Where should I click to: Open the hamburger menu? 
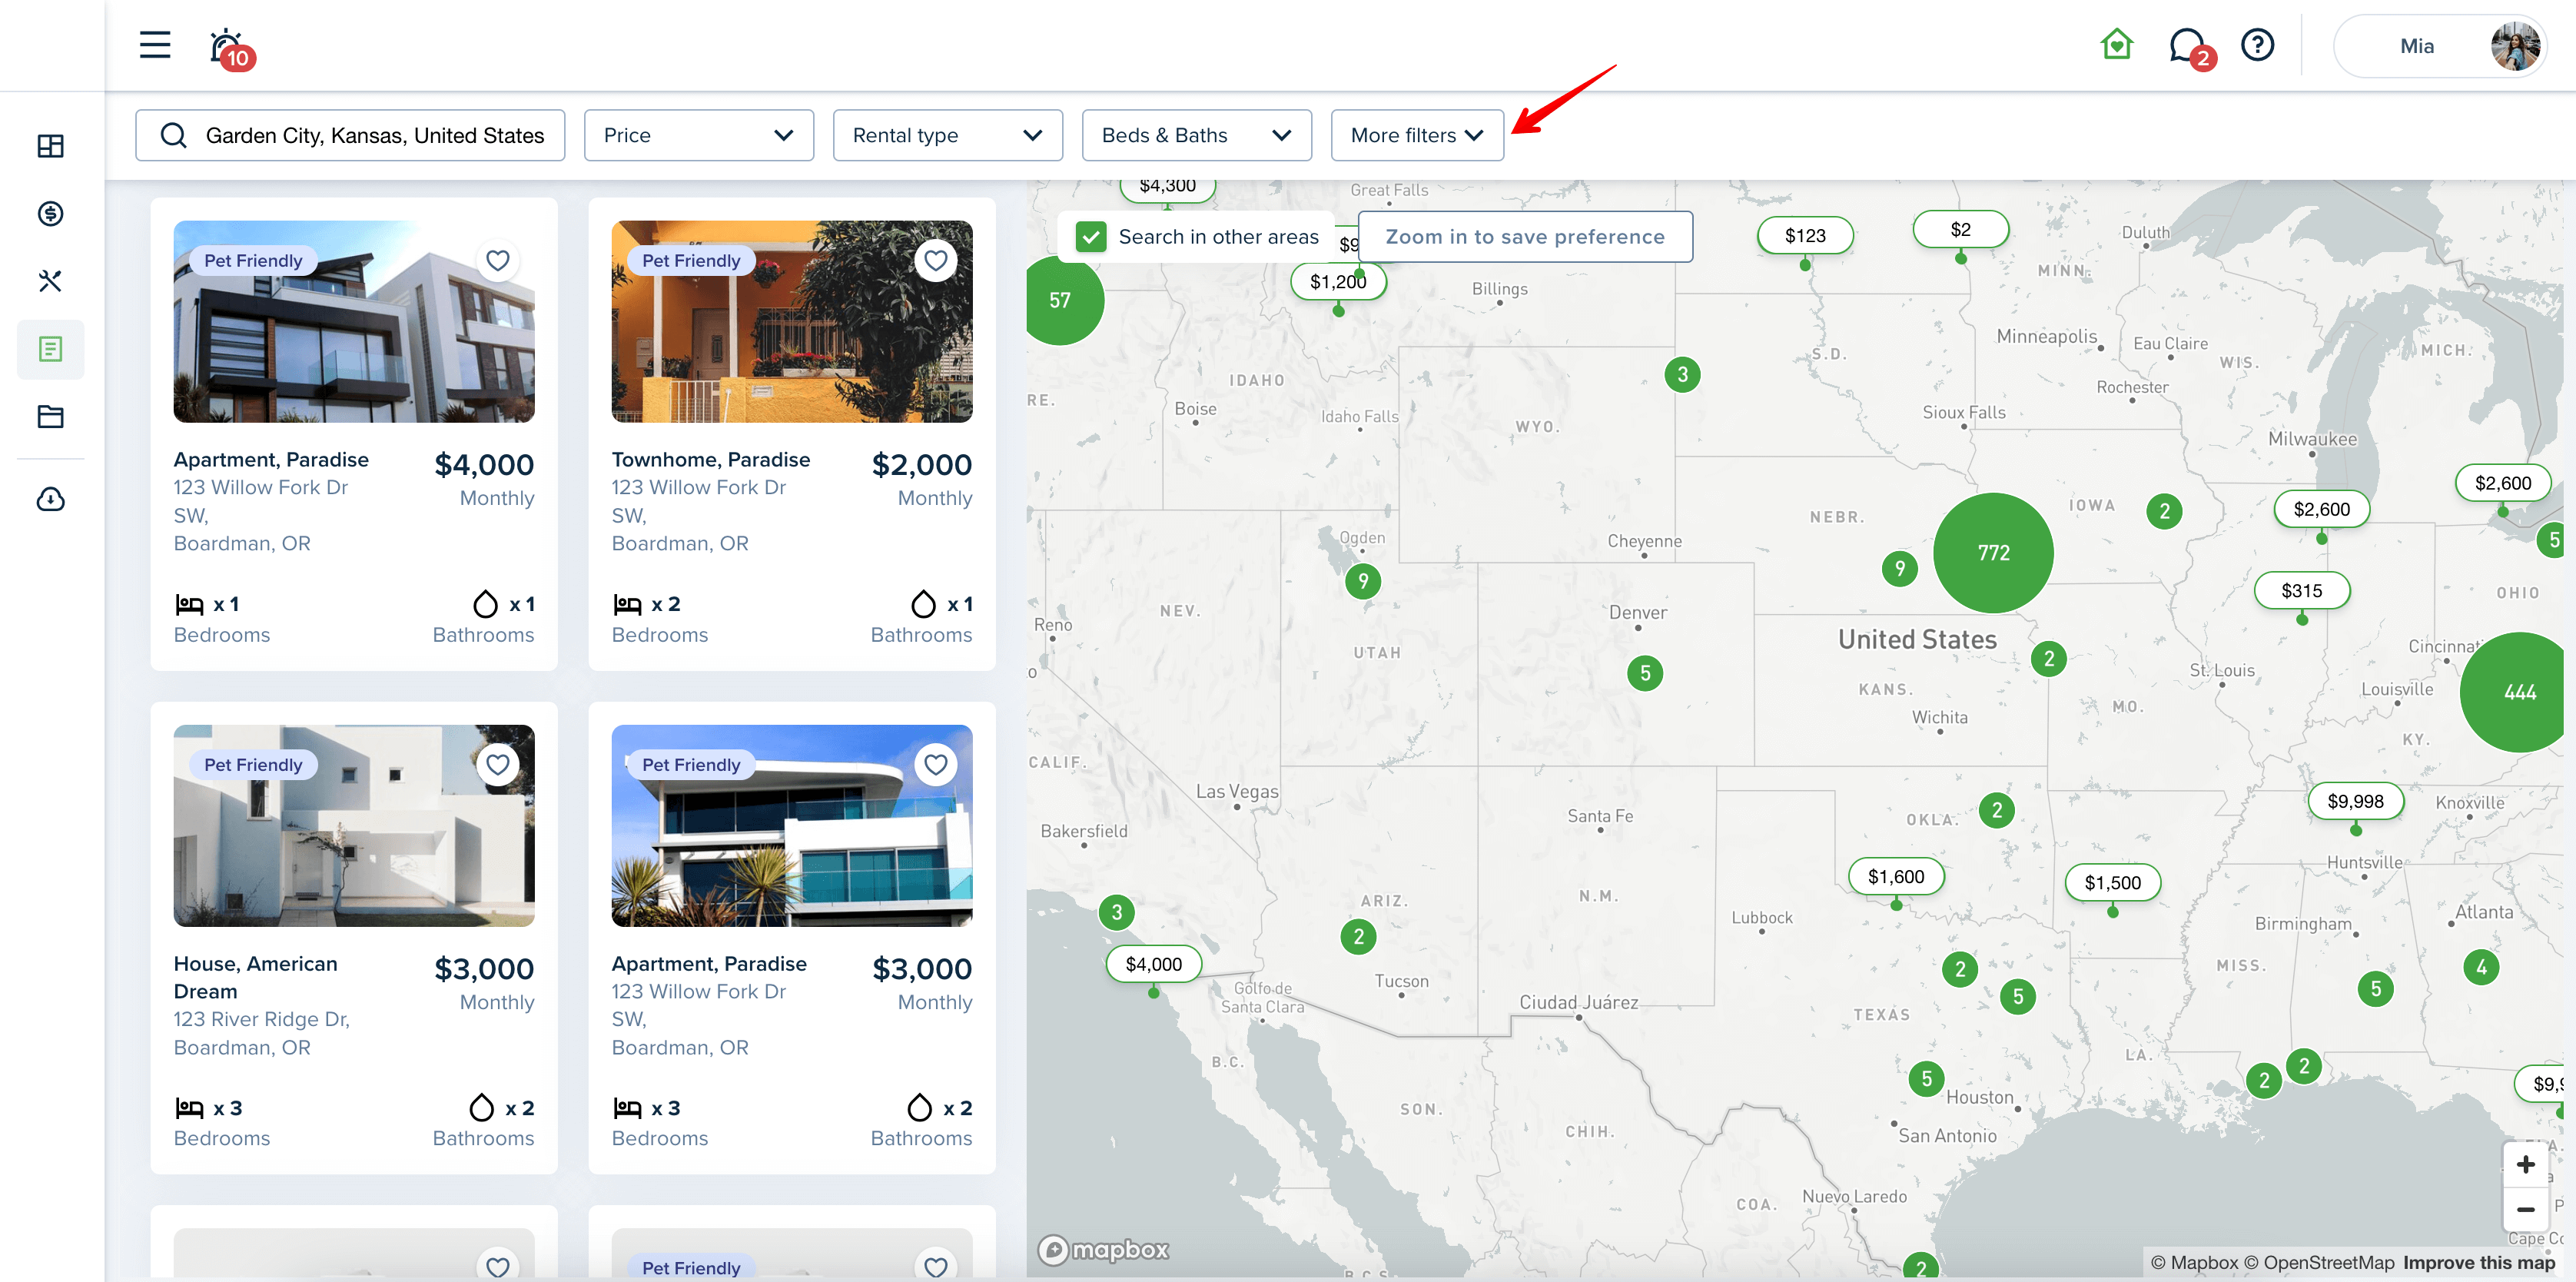click(154, 45)
